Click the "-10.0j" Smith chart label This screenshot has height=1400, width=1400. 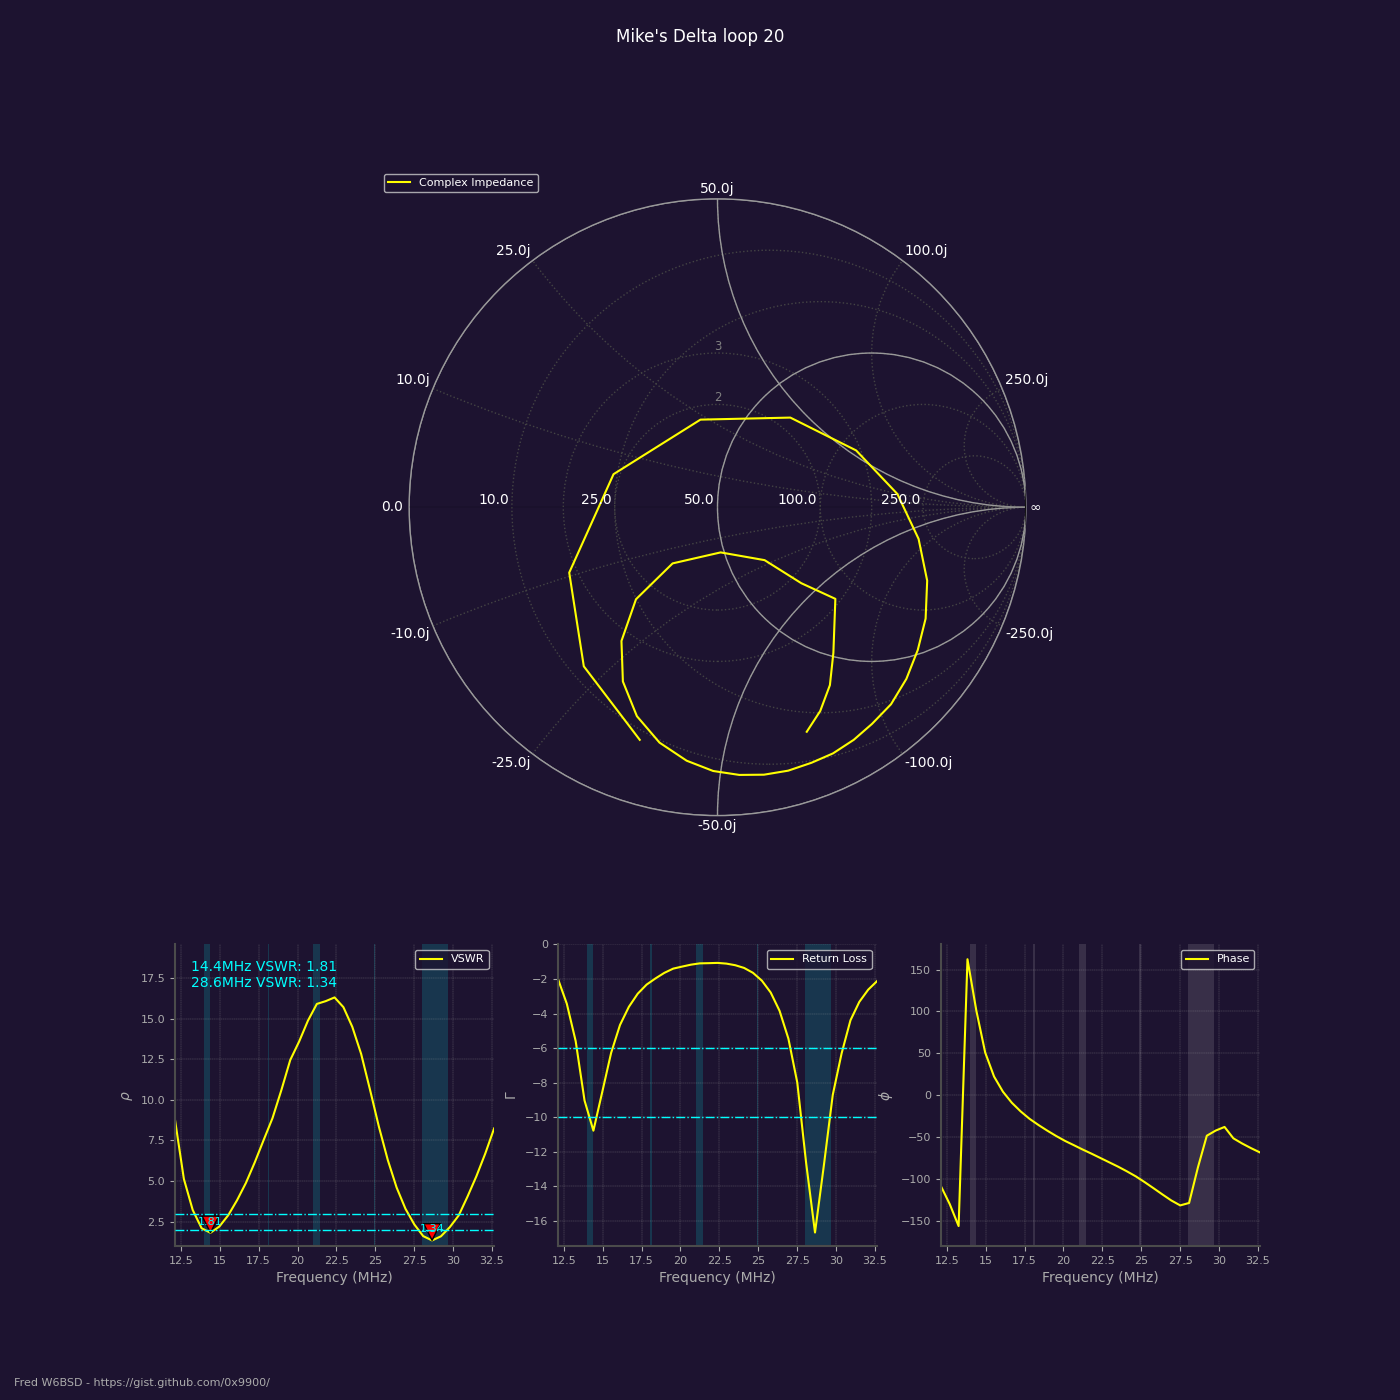coord(410,634)
